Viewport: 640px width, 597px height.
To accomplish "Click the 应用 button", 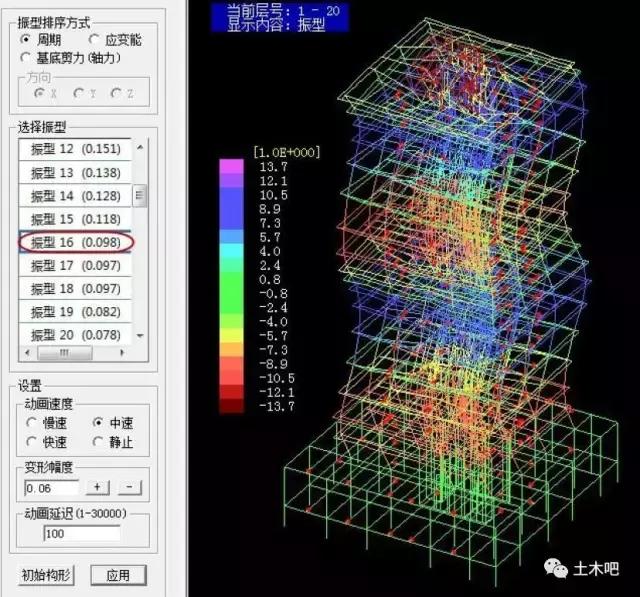I will click(x=118, y=575).
